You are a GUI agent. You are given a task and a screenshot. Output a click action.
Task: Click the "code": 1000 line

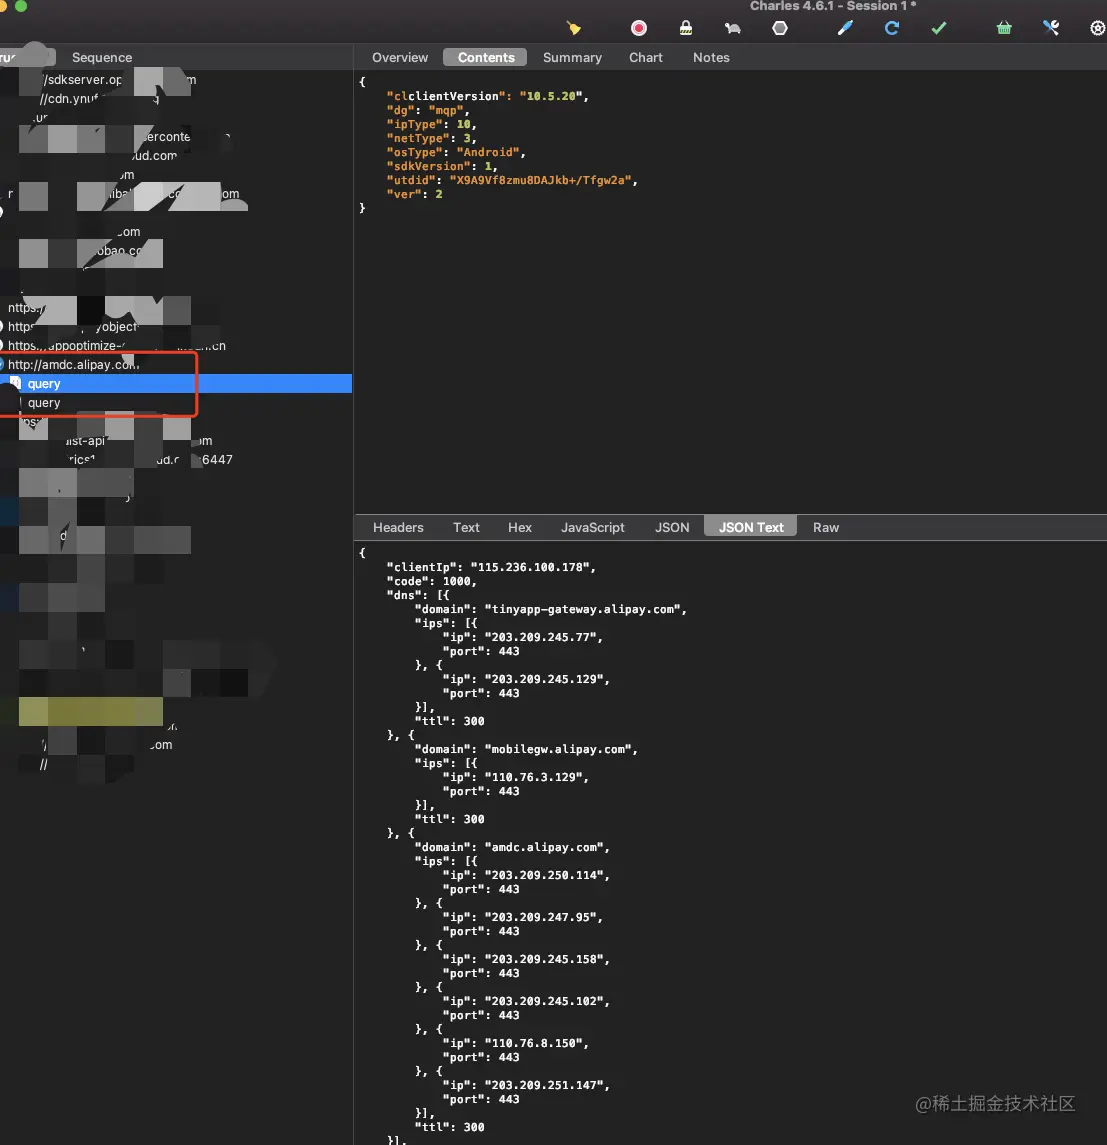[x=432, y=581]
